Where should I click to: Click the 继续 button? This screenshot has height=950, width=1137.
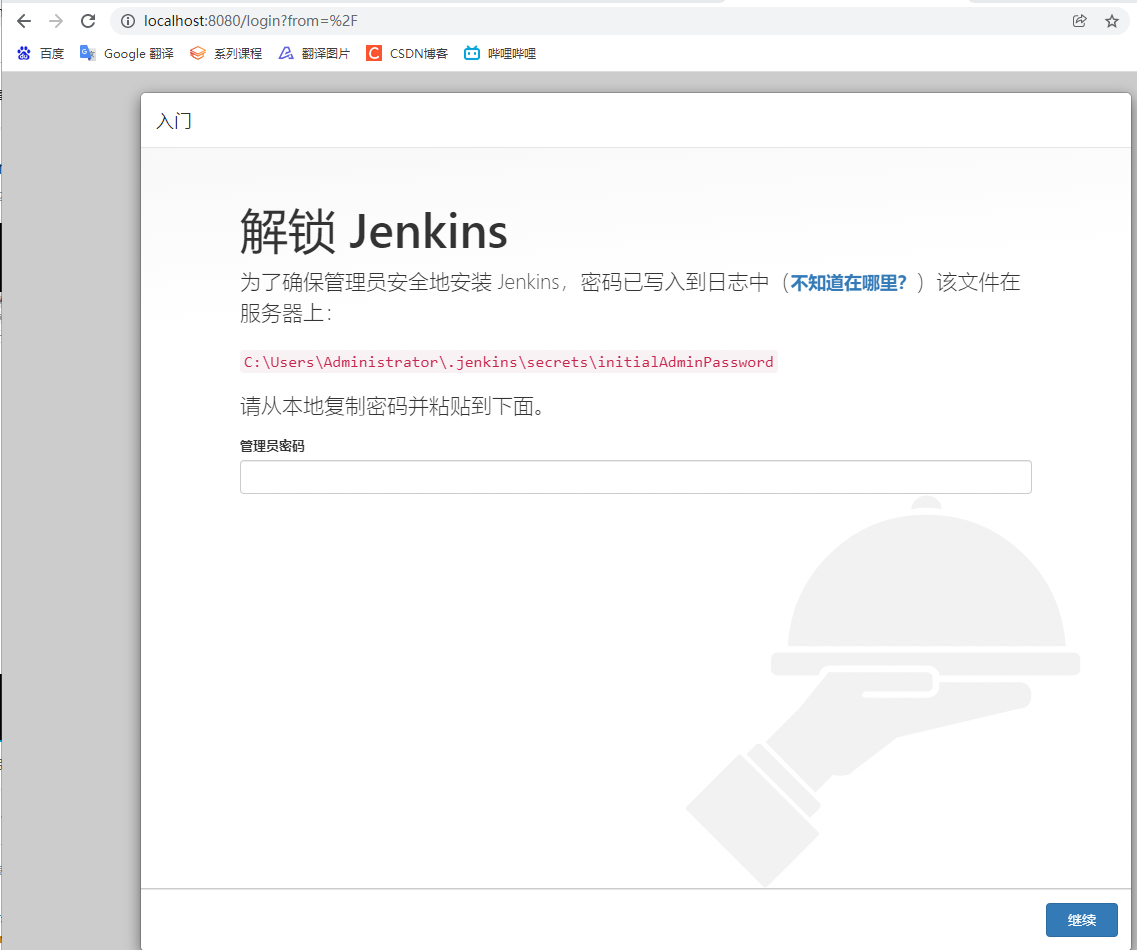pyautogui.click(x=1081, y=920)
